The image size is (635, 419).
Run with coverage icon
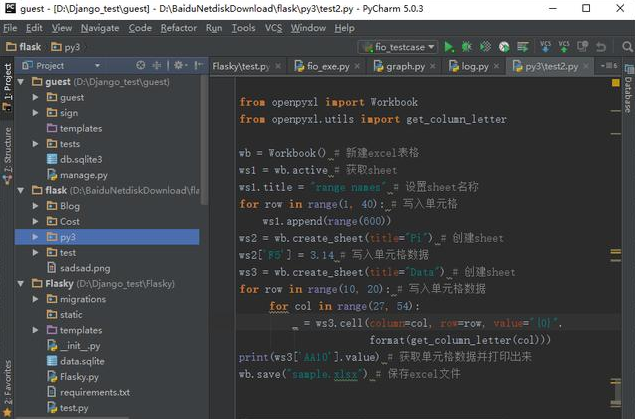485,47
